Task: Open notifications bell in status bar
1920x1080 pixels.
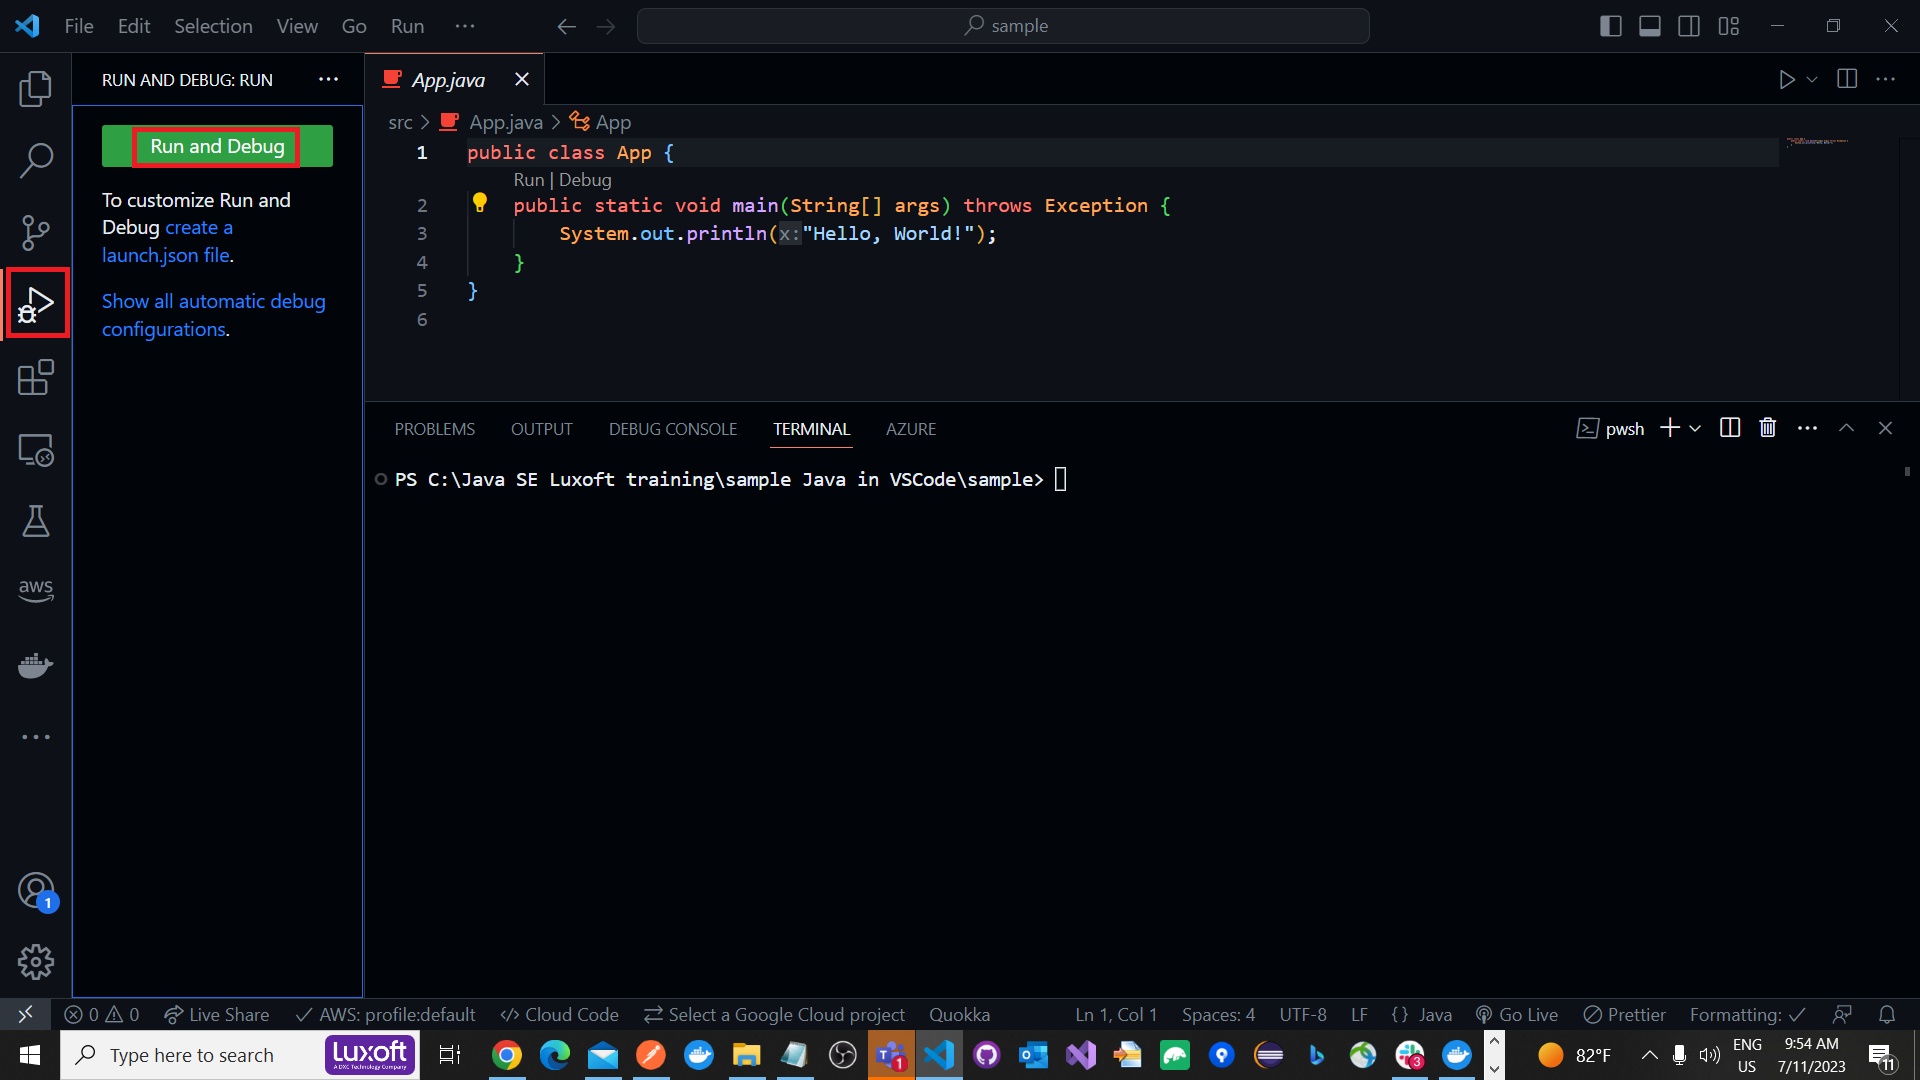Action: (1887, 1015)
